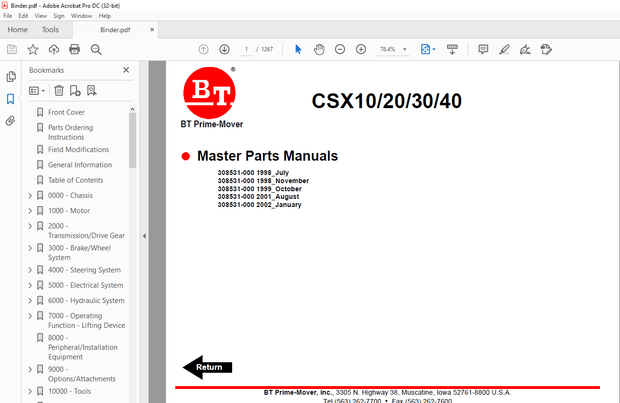The image size is (620, 403).
Task: Expand 7000 - Operating Function bookmark
Action: tap(30, 316)
